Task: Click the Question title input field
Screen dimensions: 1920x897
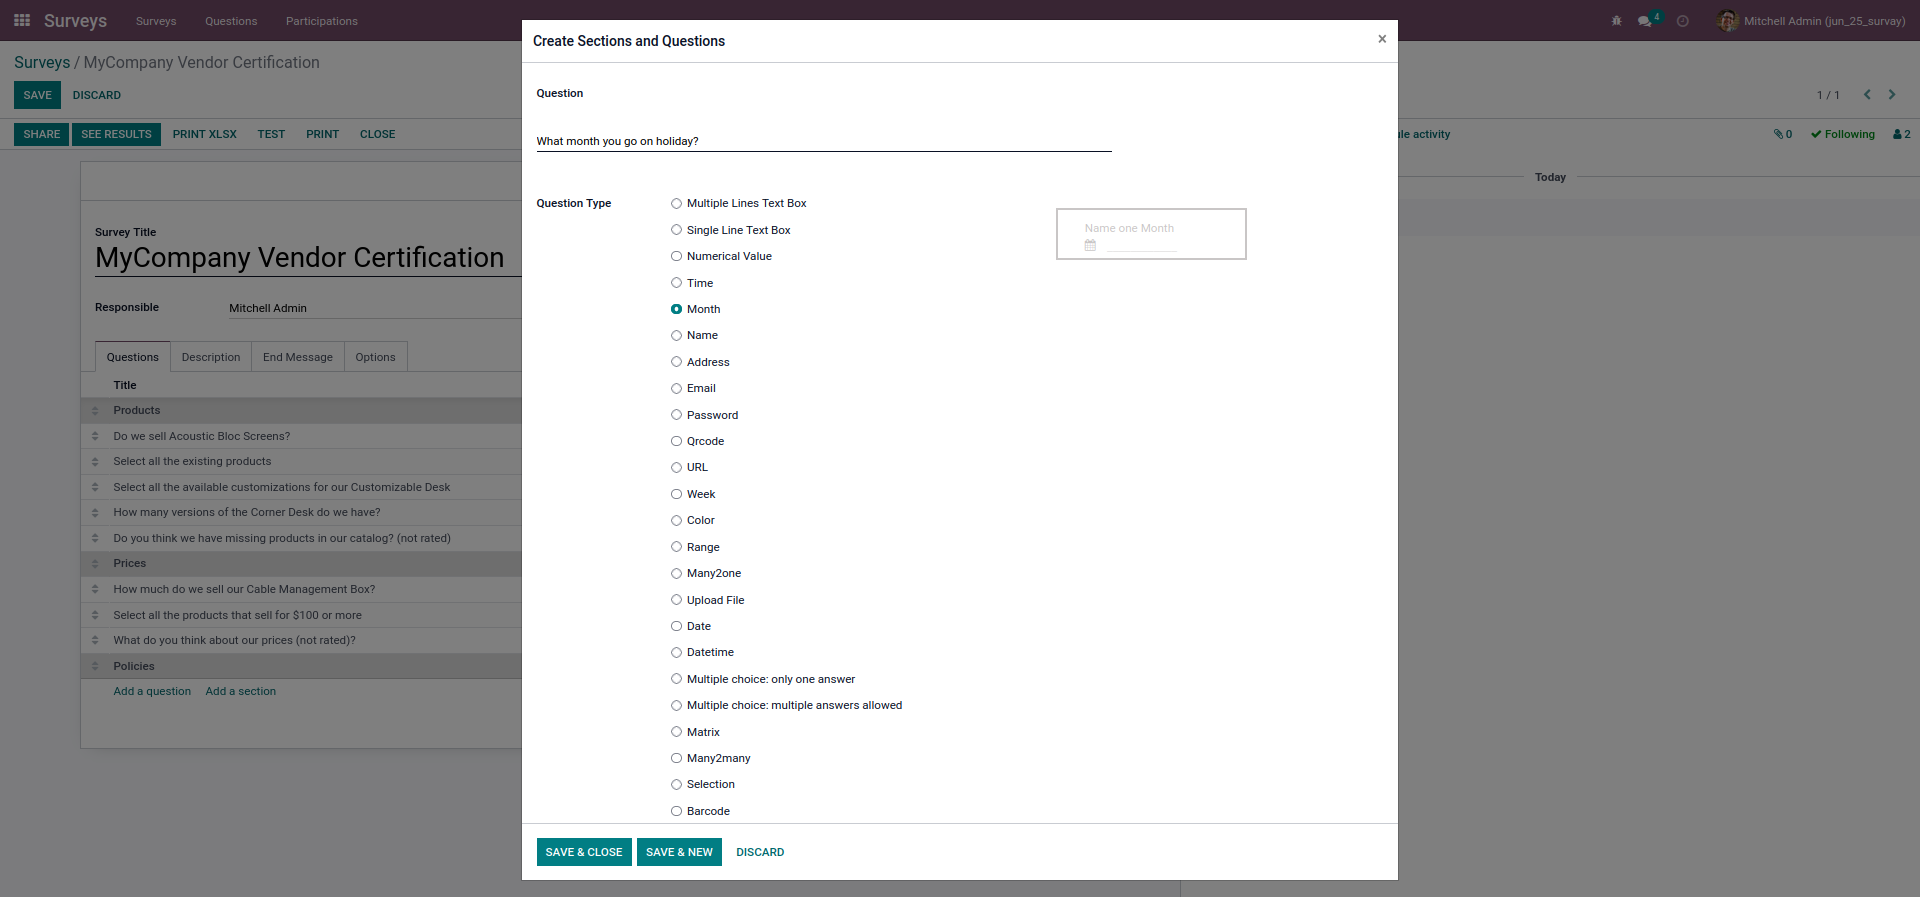Action: click(824, 141)
